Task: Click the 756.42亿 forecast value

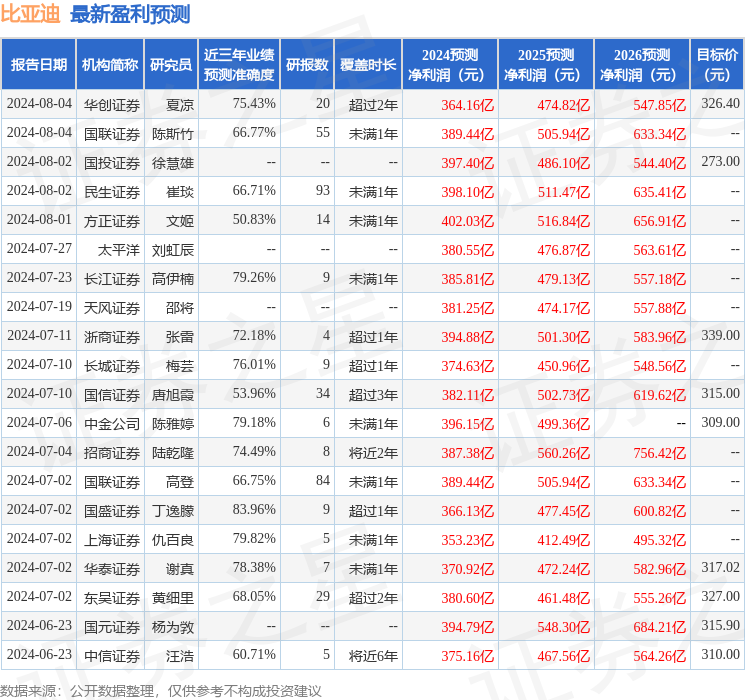Action: tap(659, 452)
